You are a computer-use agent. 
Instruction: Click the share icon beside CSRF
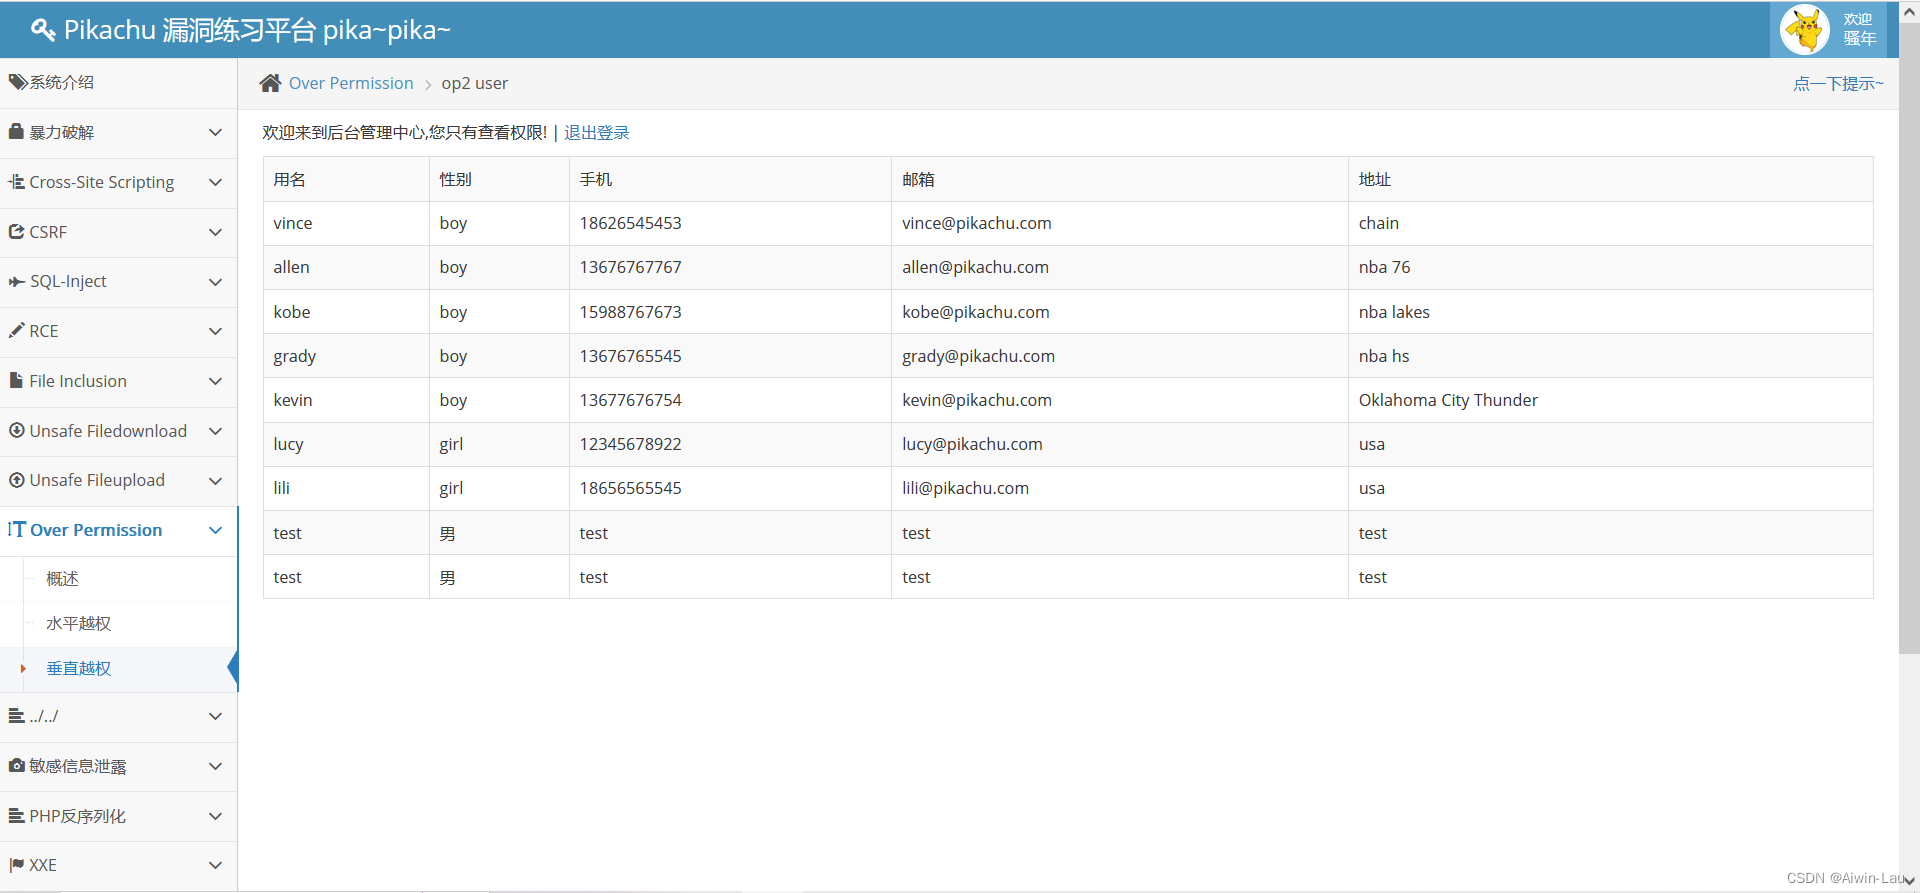click(16, 231)
